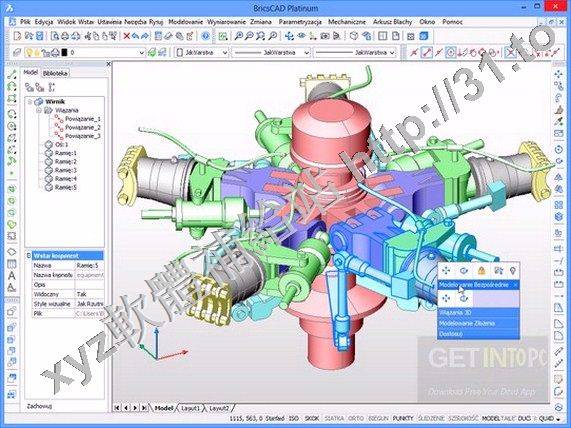
Task: Toggle the center snap circle icon
Action: click(450, 52)
